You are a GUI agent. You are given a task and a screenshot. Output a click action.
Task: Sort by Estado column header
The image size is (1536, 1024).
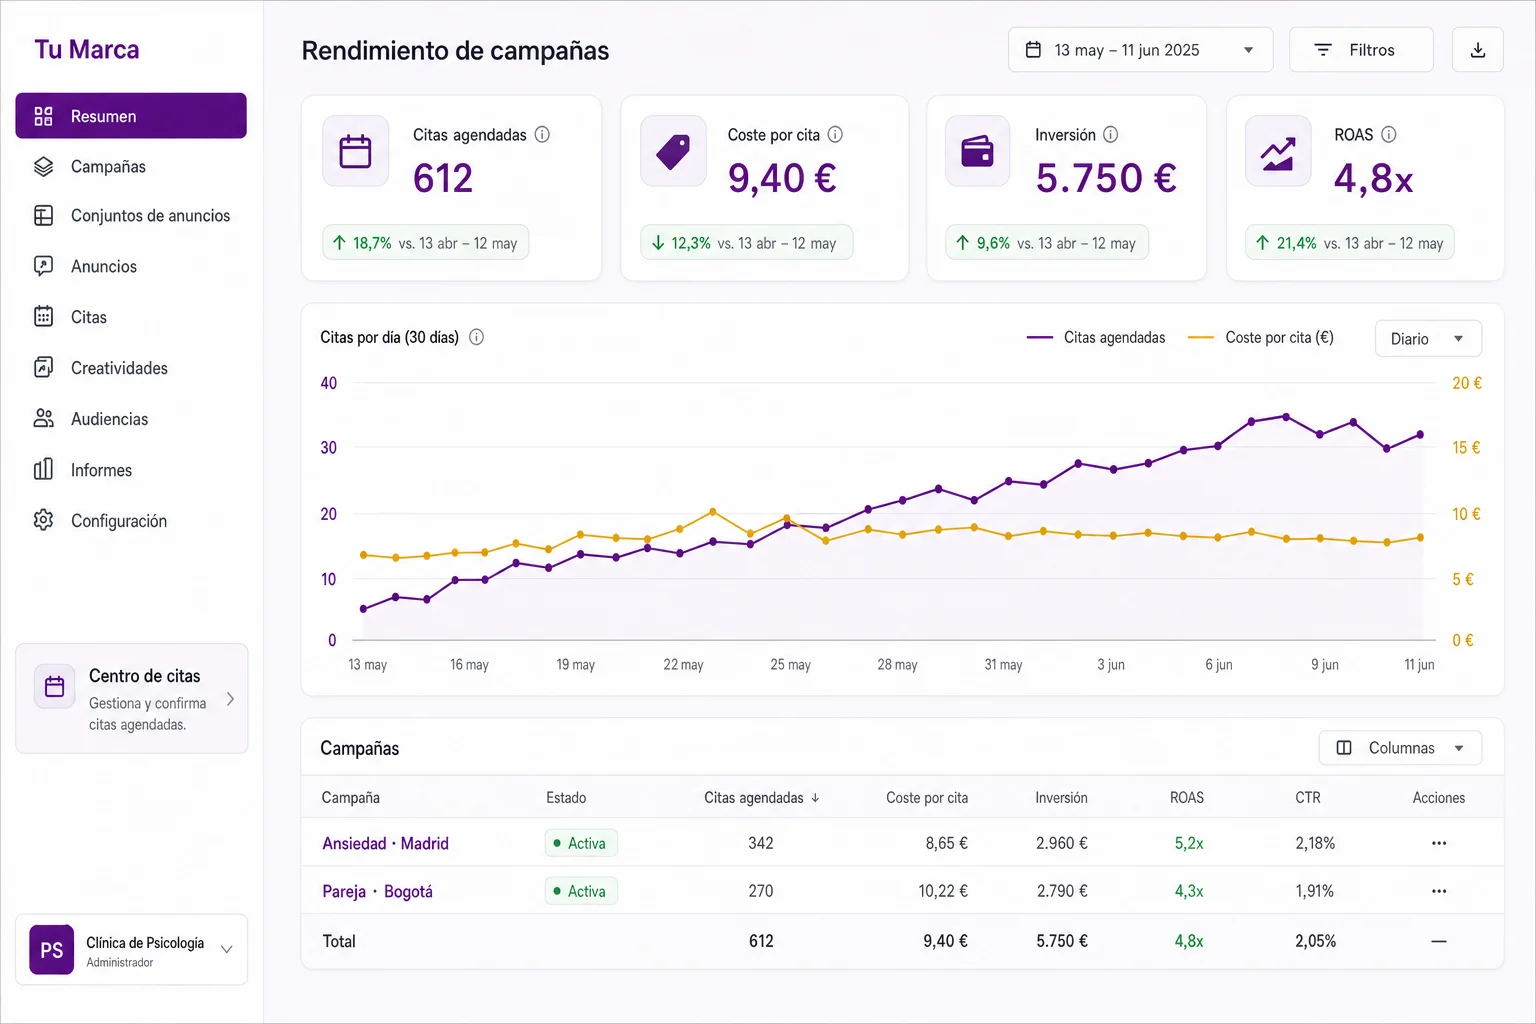(x=566, y=798)
